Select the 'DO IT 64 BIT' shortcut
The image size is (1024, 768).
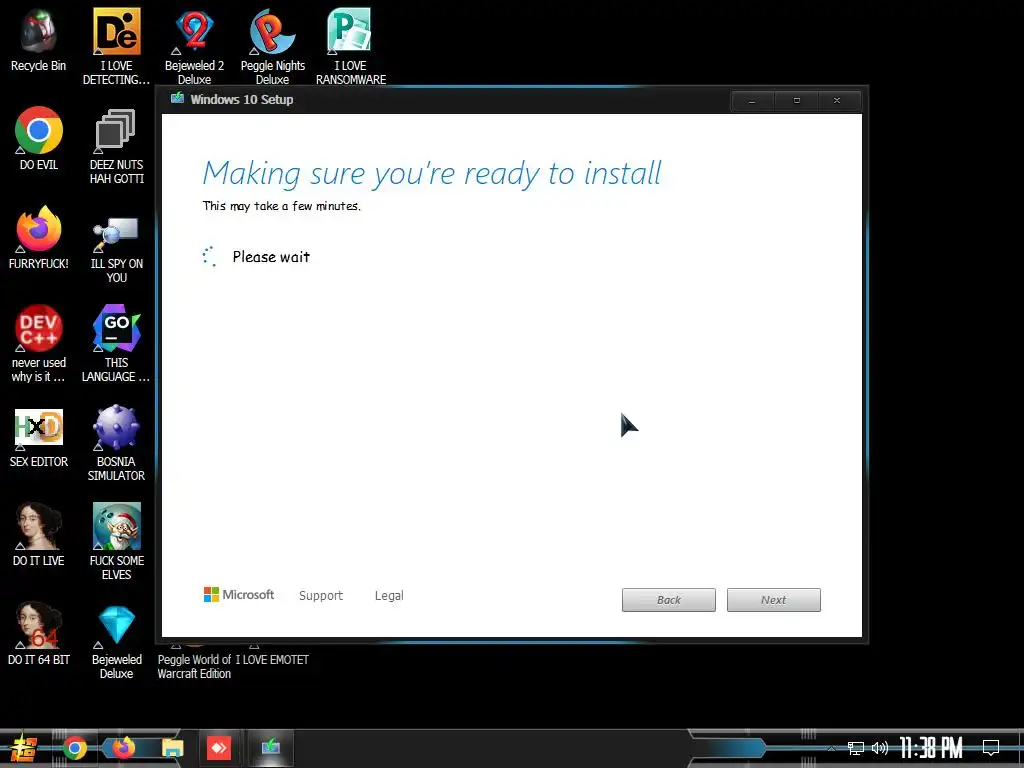point(39,634)
